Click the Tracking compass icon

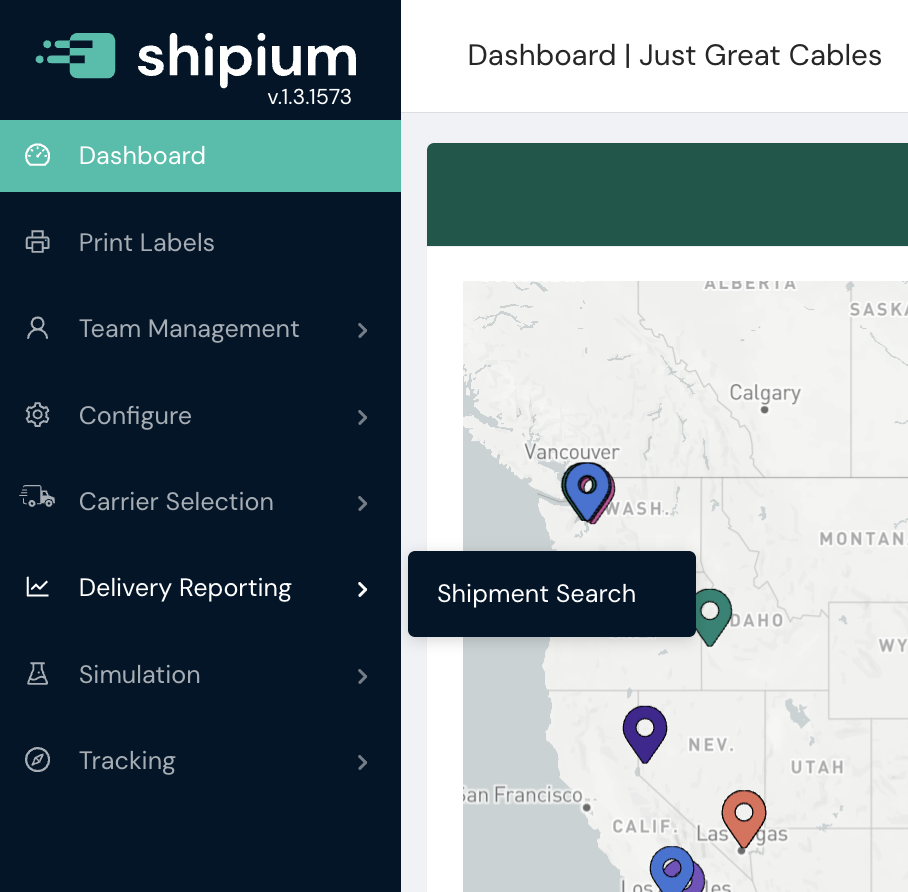click(x=38, y=760)
